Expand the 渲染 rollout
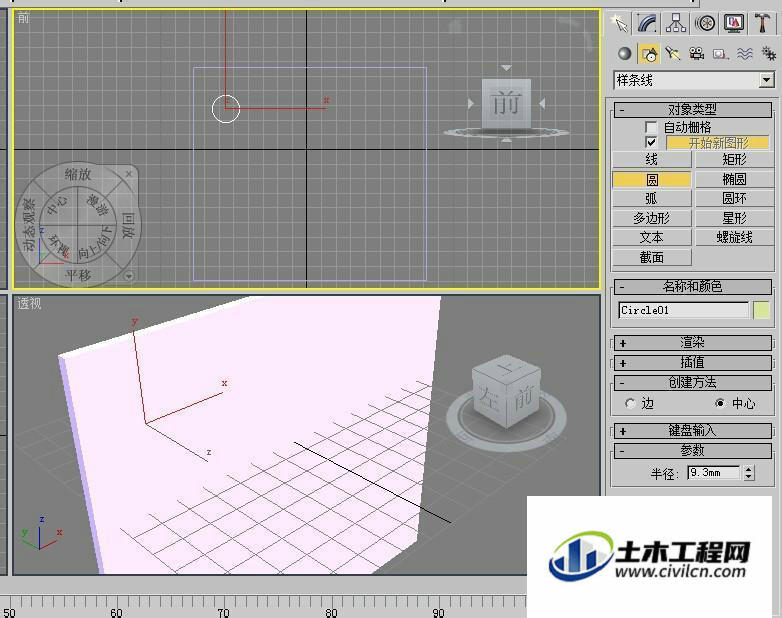 pos(693,343)
